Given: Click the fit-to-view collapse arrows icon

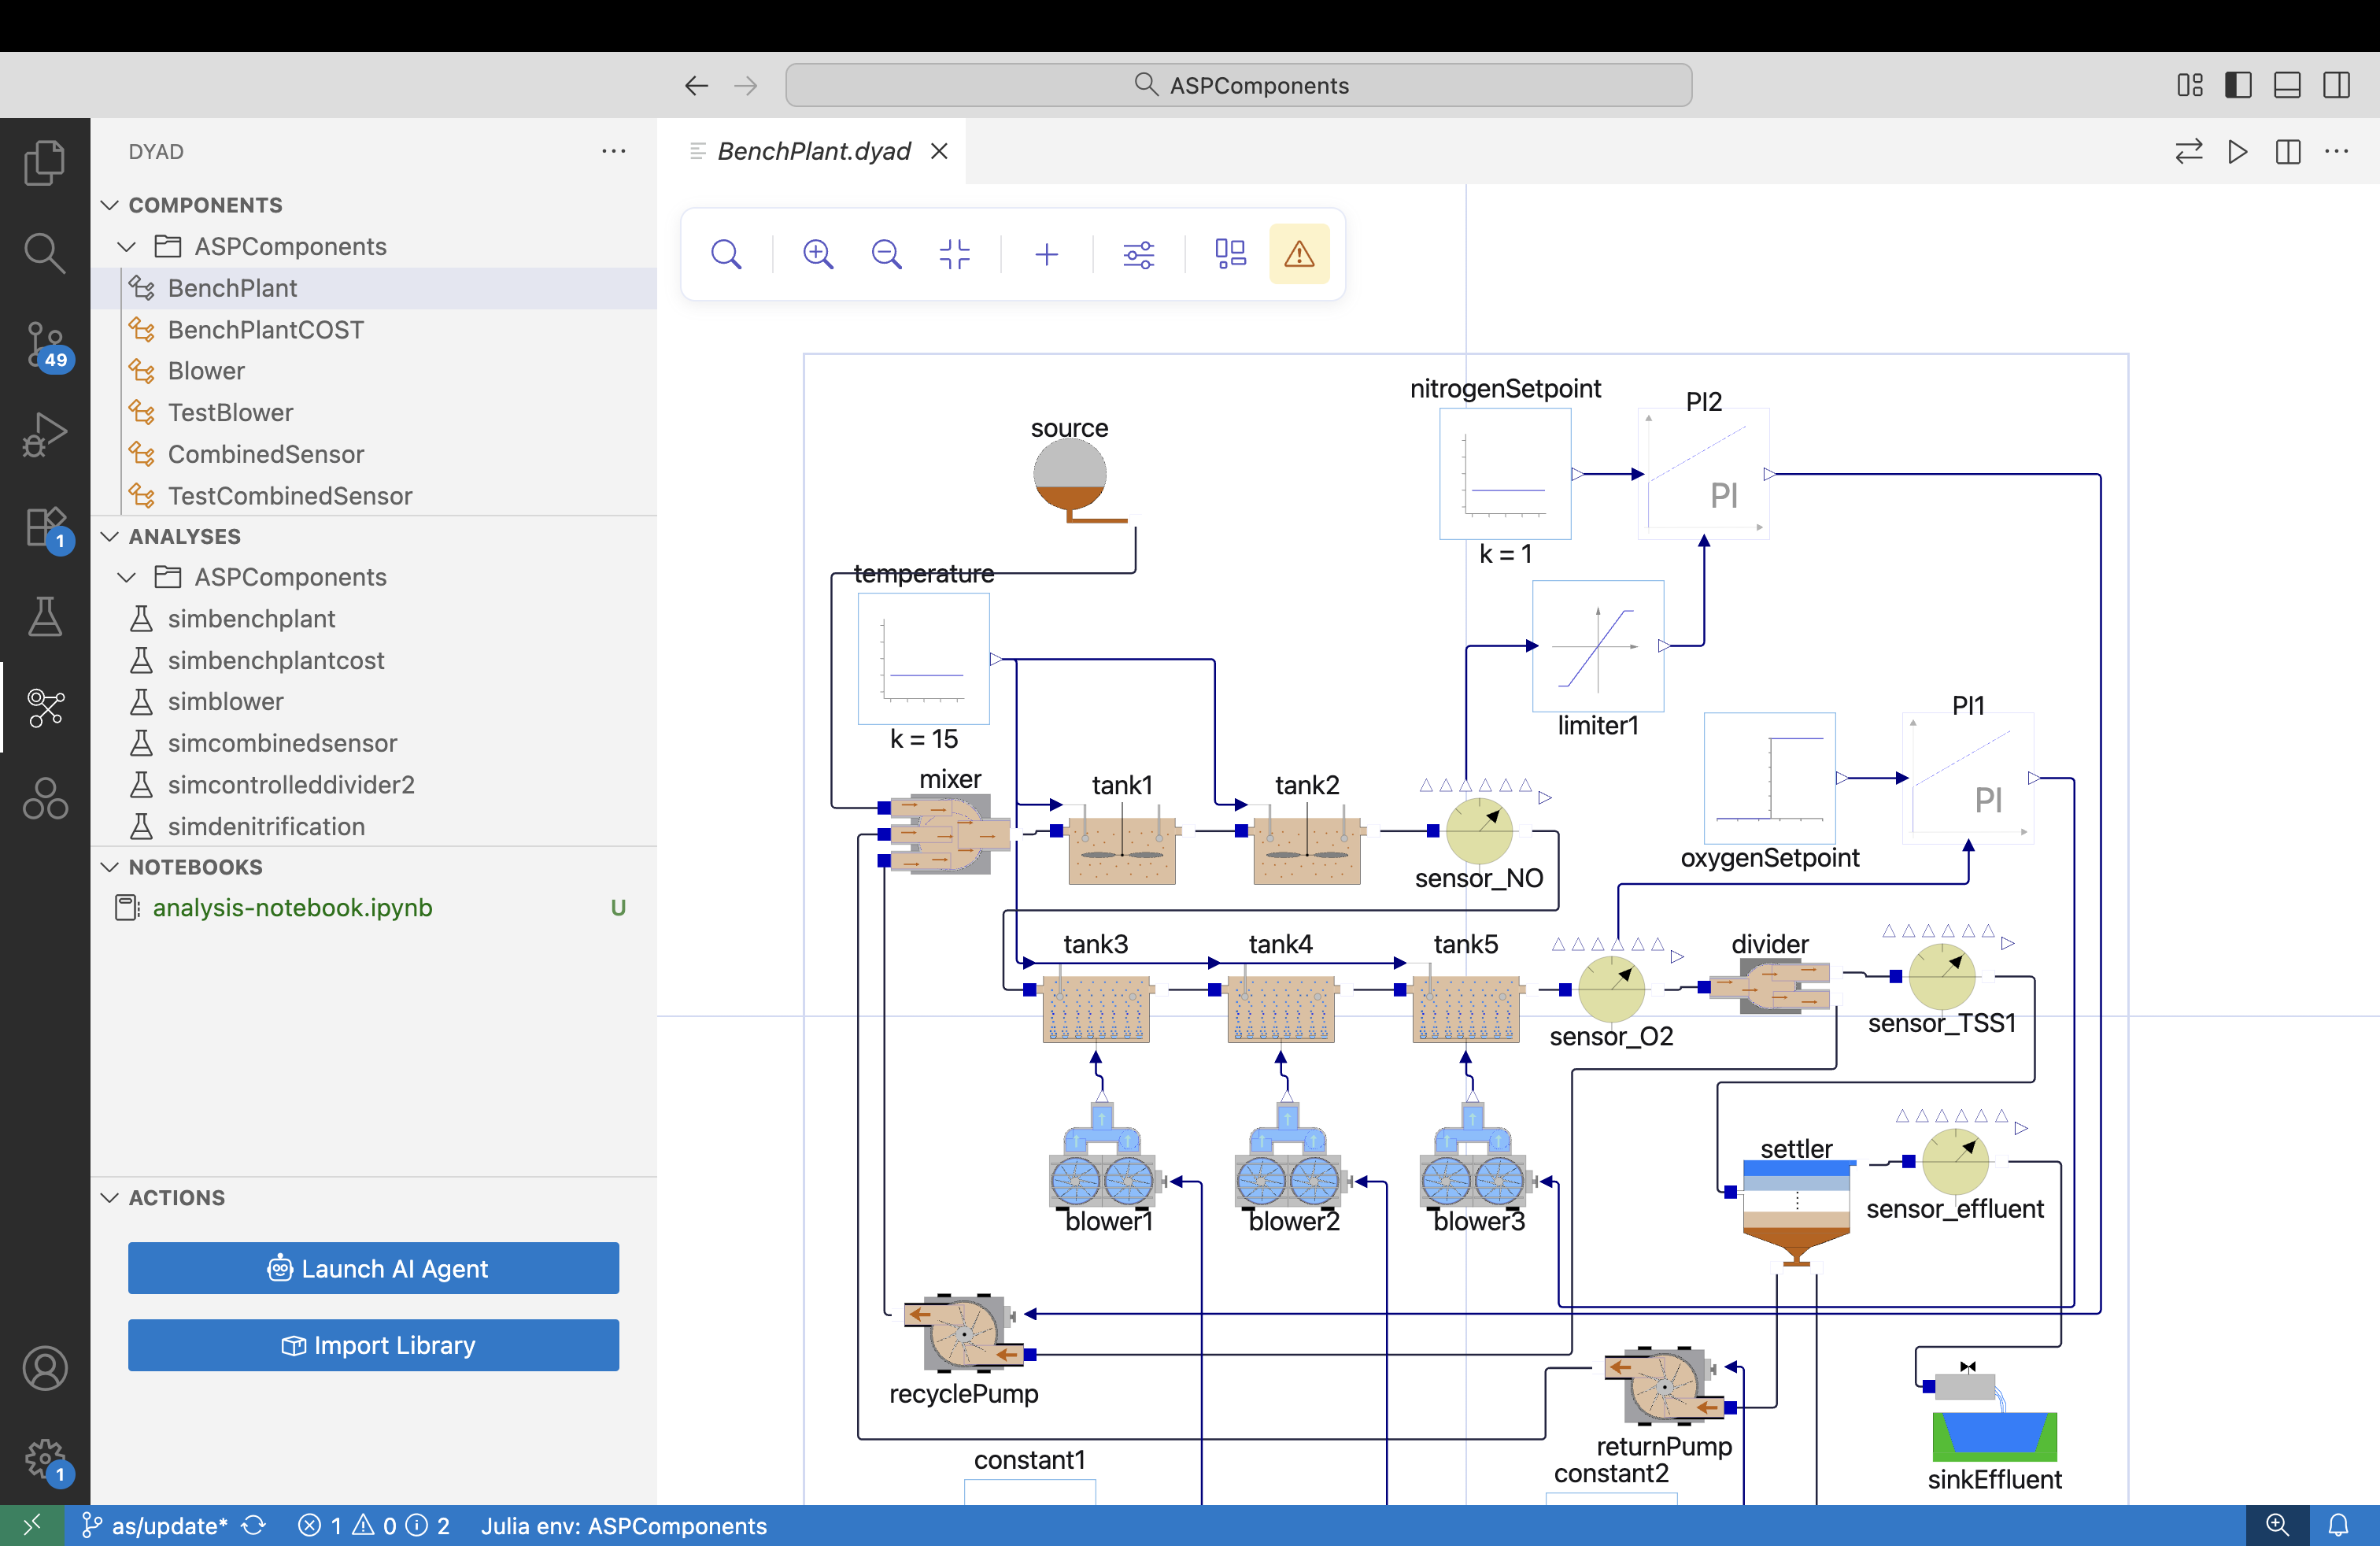Looking at the screenshot, I should (955, 254).
